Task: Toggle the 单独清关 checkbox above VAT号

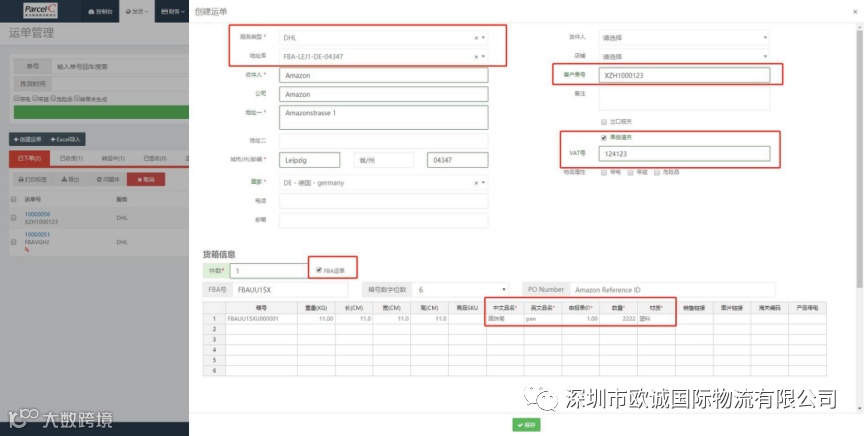Action: click(x=604, y=138)
